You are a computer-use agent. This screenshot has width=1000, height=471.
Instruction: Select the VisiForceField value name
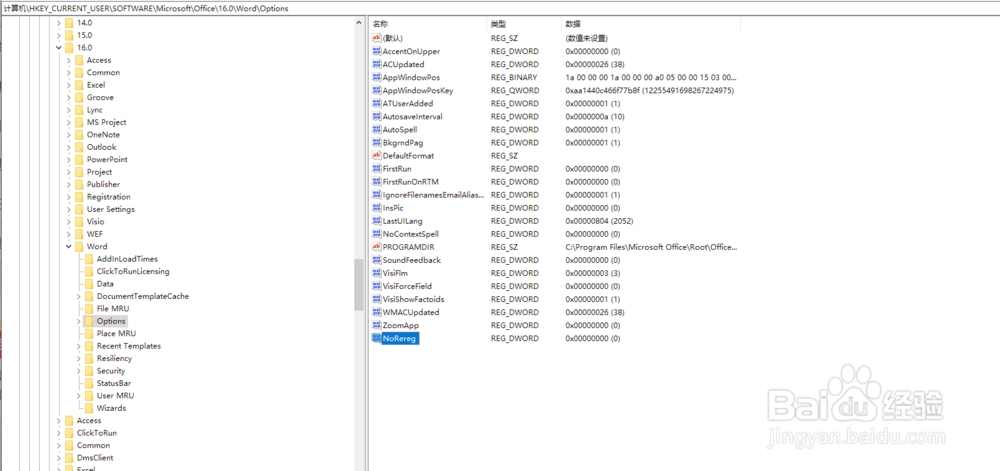pyautogui.click(x=408, y=286)
